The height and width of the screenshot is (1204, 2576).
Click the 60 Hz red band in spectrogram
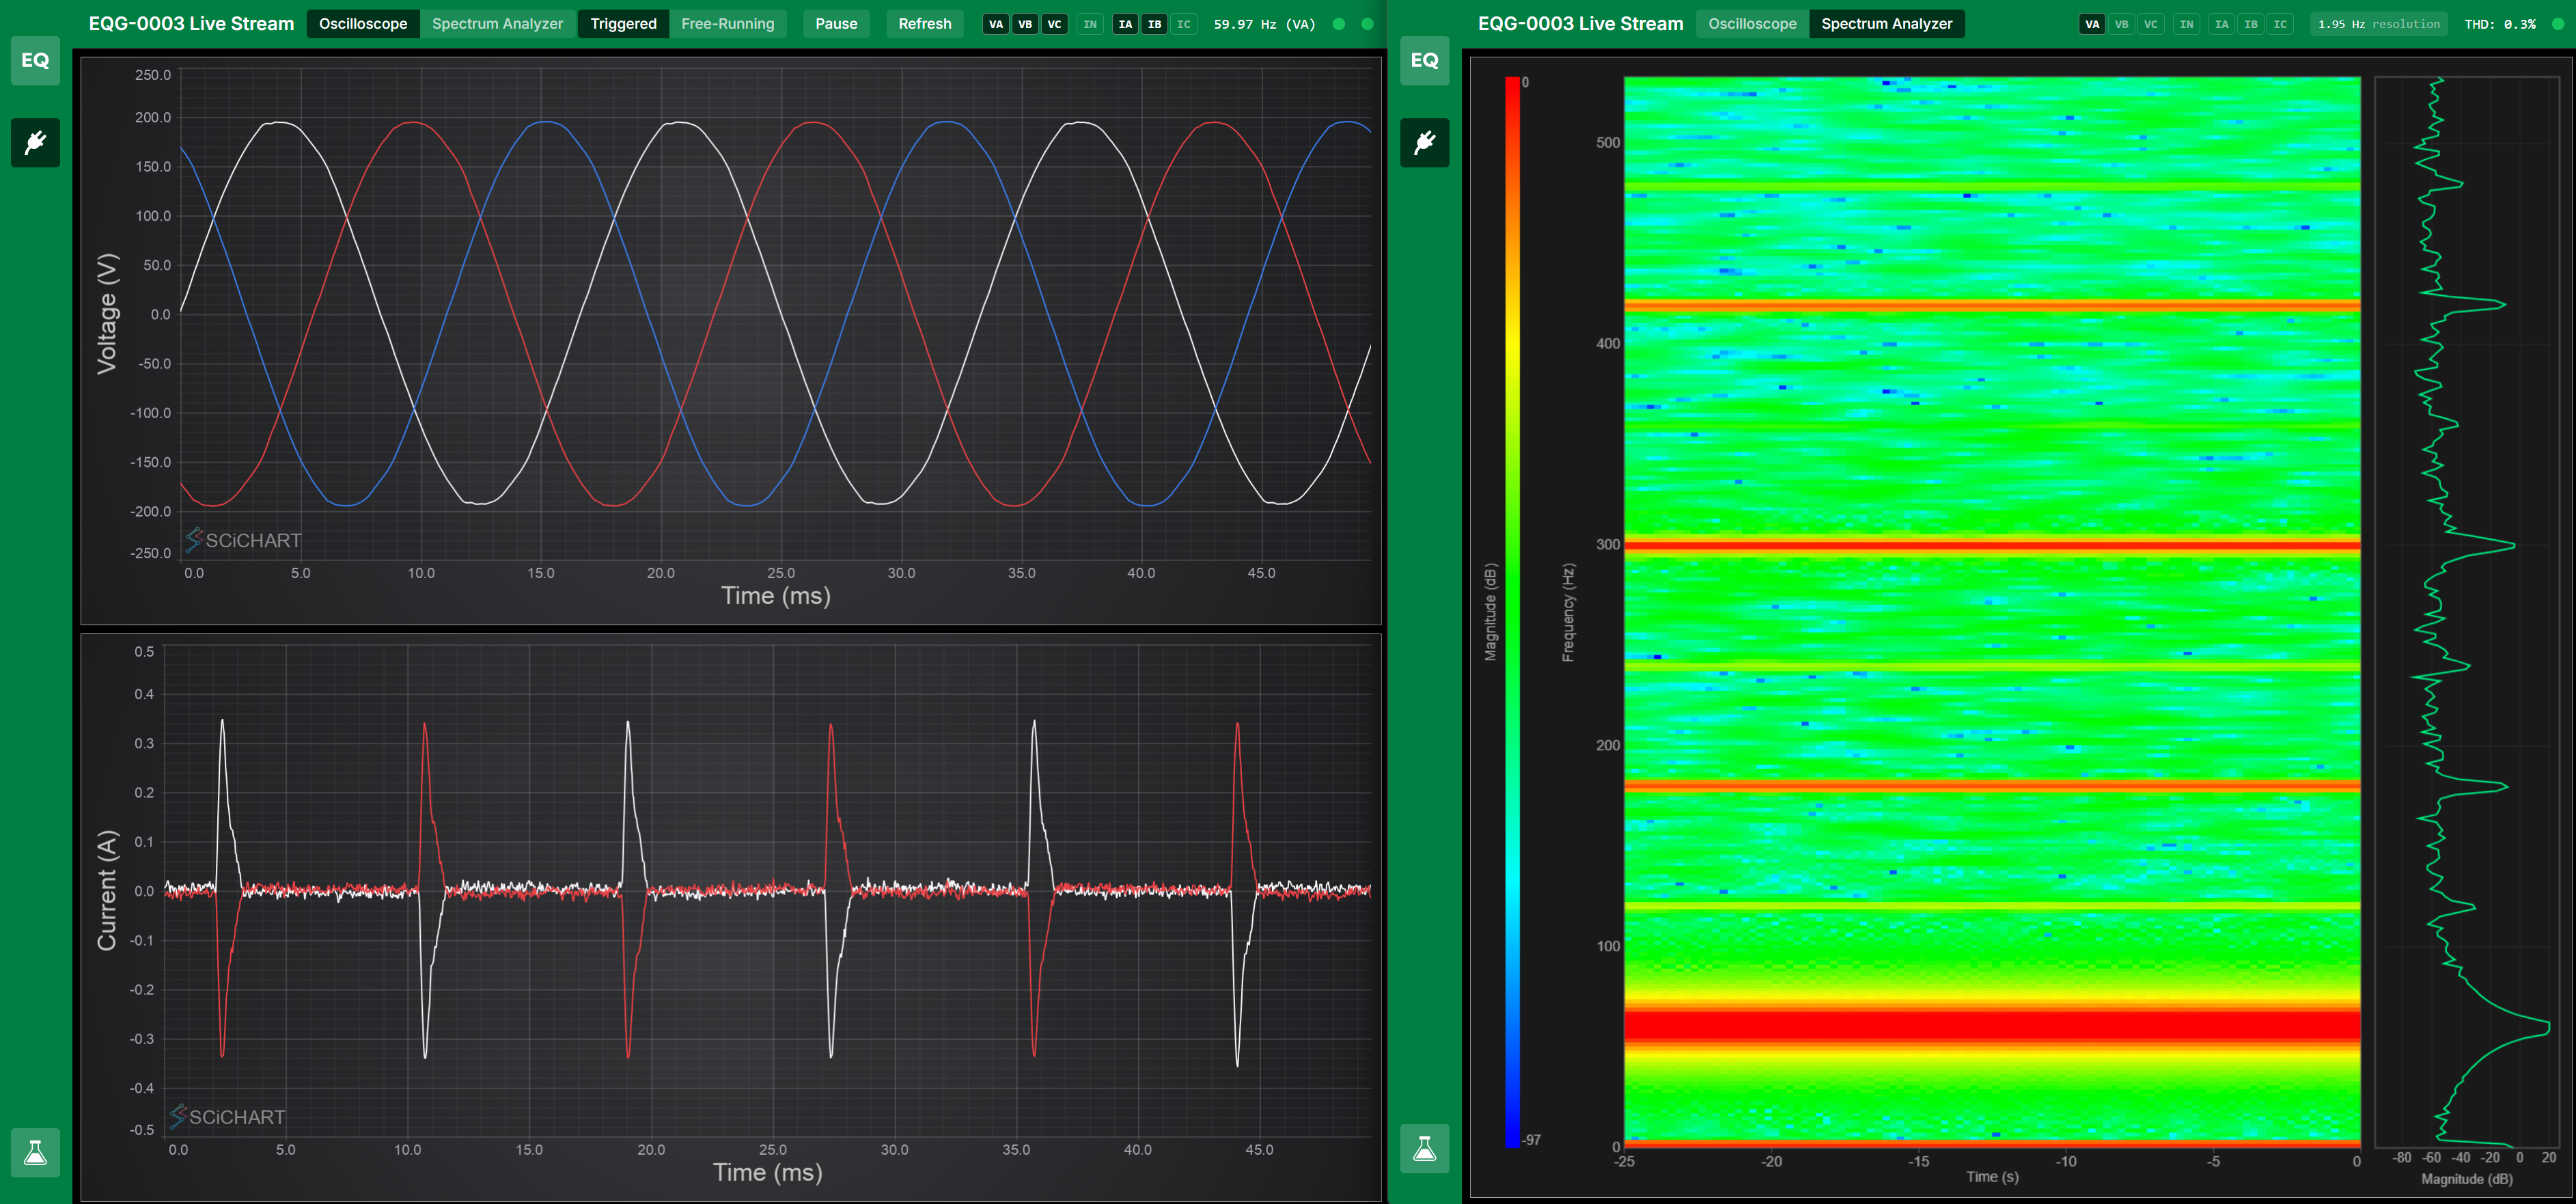[1992, 1027]
